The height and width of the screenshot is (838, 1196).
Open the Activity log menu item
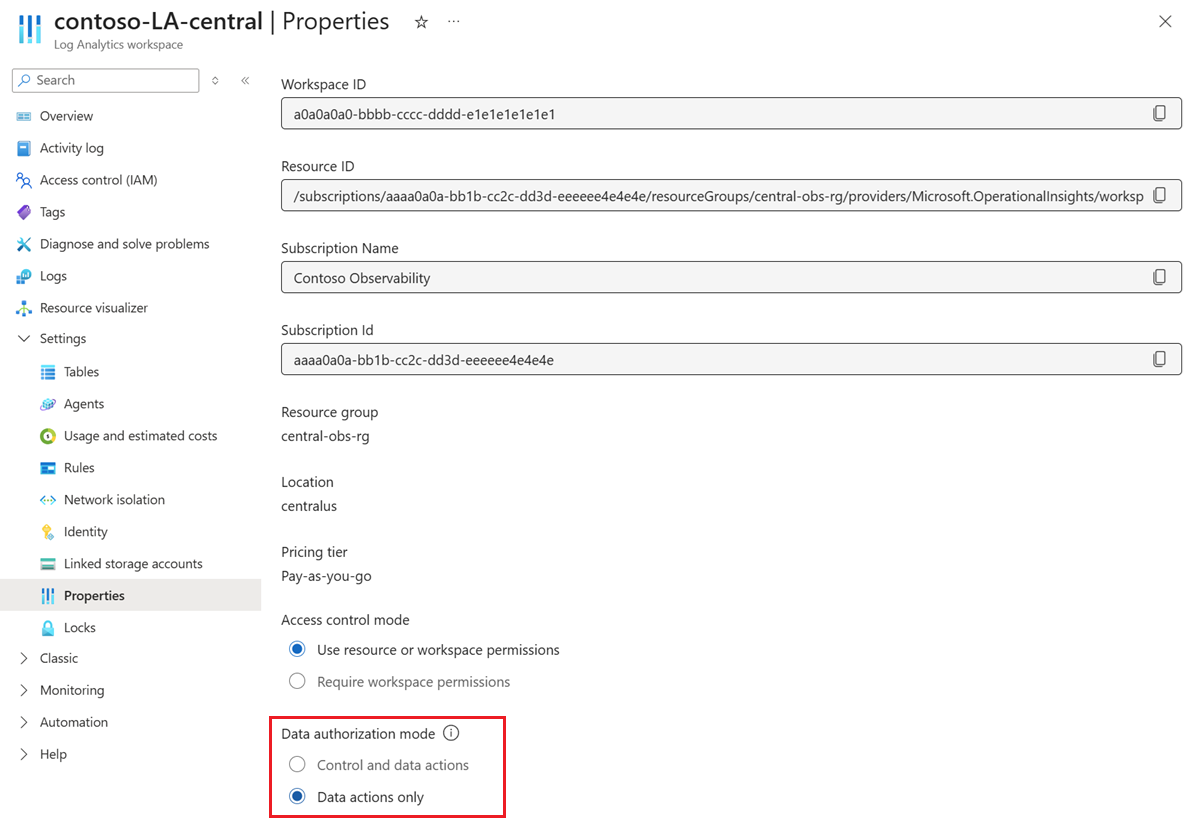(x=72, y=148)
